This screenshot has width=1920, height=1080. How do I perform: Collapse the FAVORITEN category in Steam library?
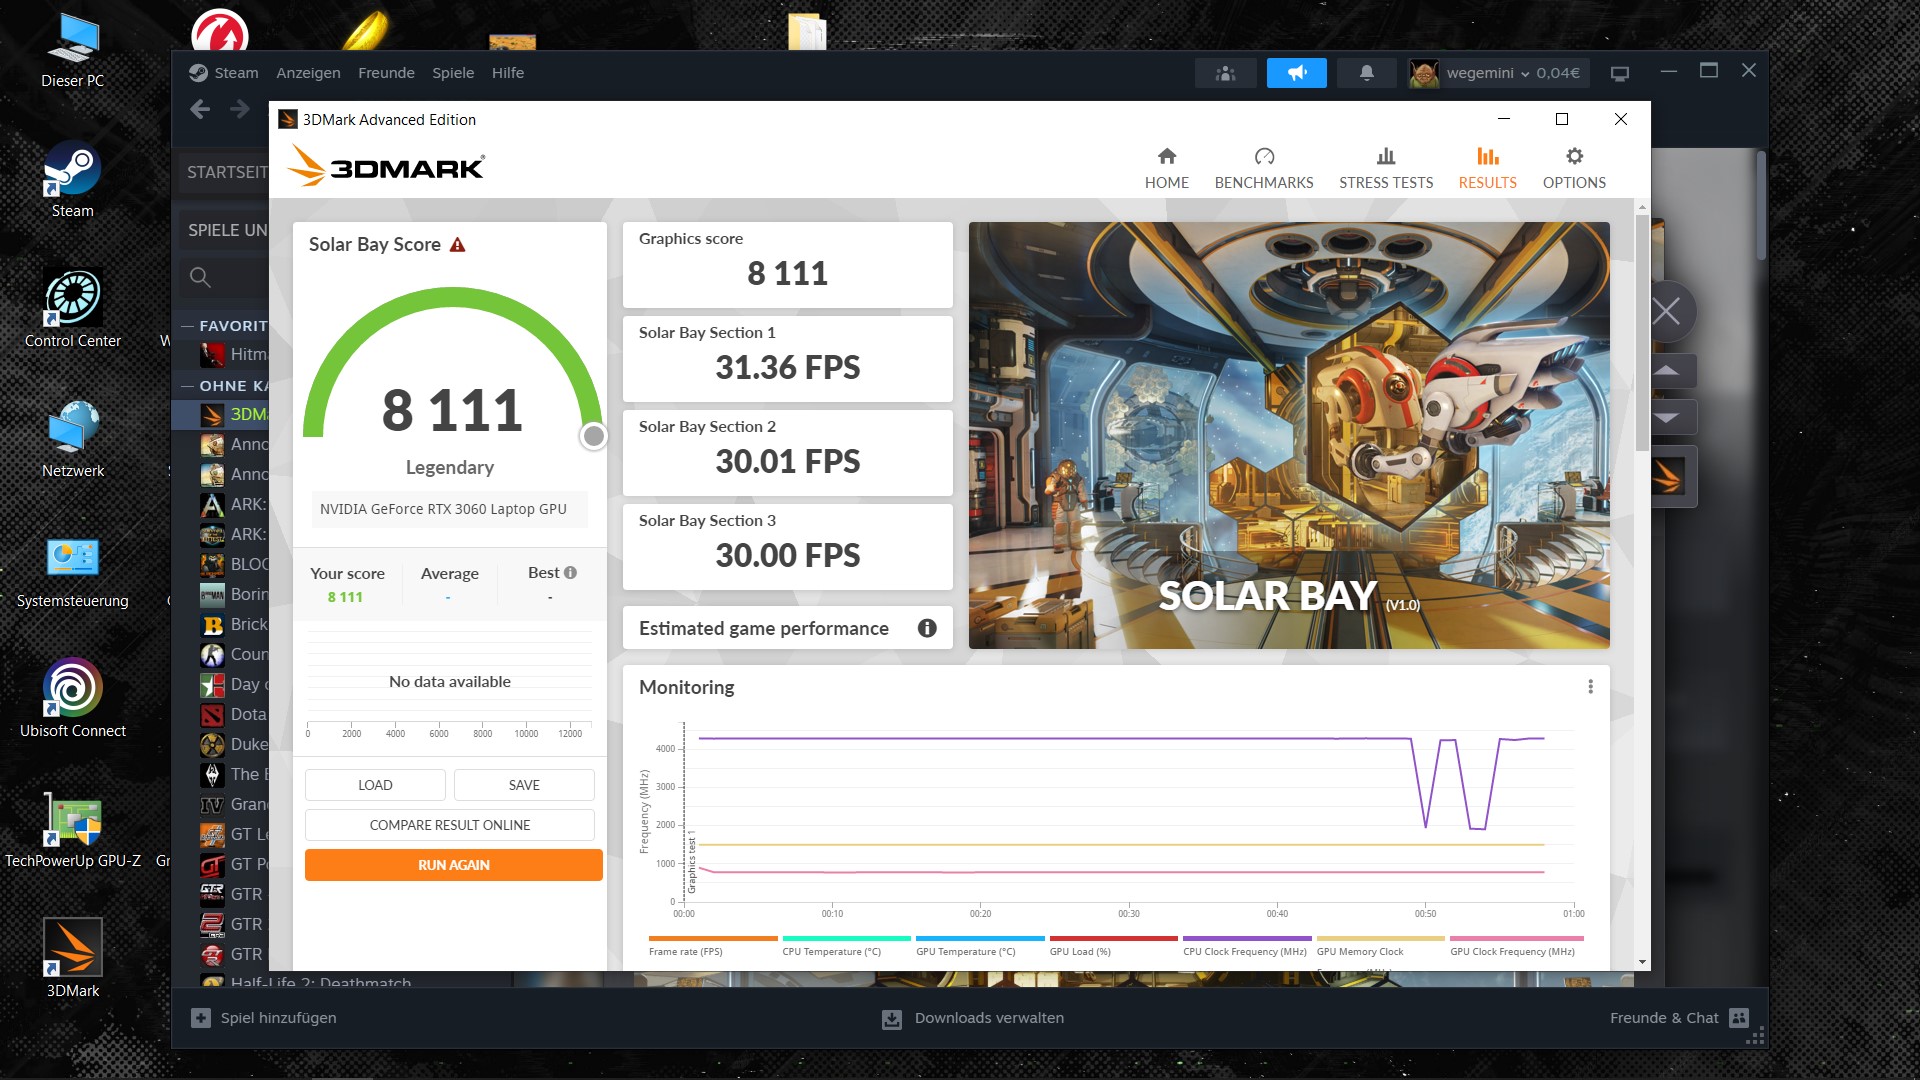tap(187, 326)
